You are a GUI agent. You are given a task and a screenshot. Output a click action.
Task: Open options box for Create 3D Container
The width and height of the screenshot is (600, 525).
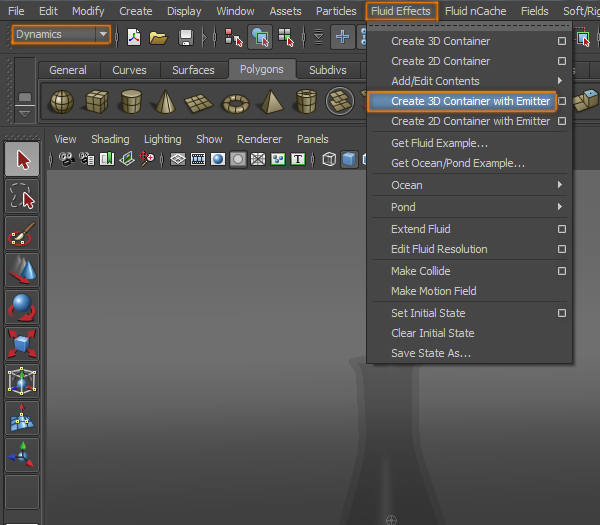[562, 42]
